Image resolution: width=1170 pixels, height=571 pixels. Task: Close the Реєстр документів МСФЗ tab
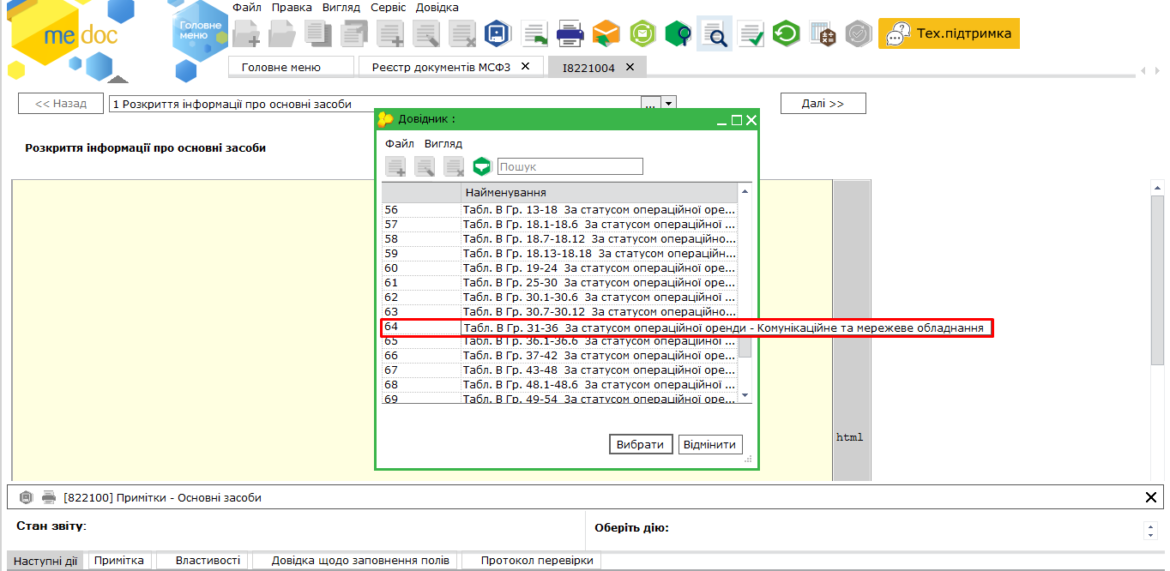[x=525, y=66]
